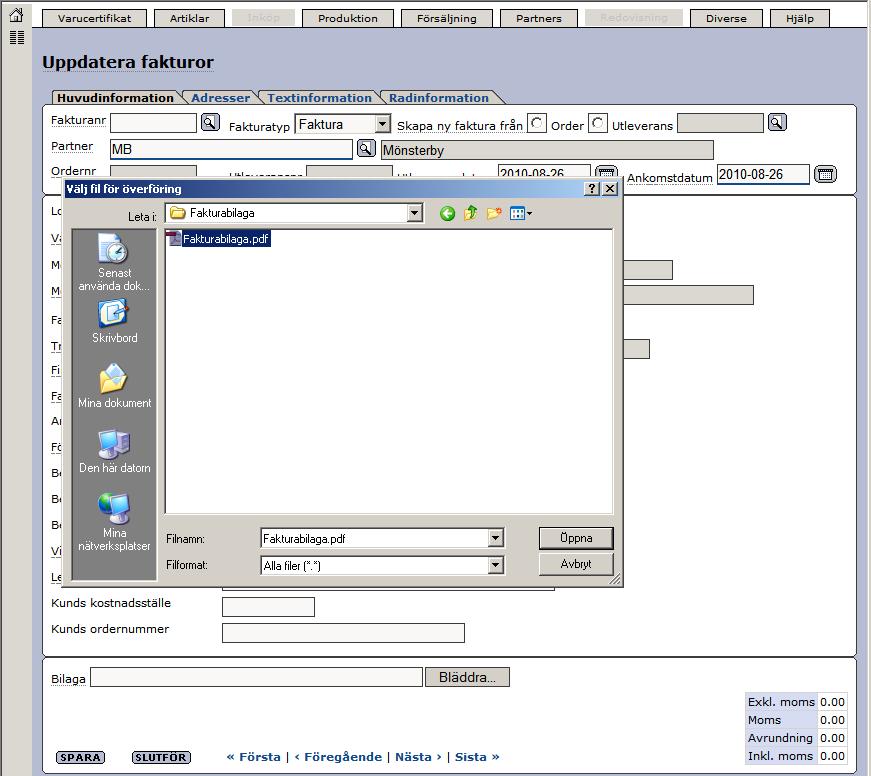Go to the home icon

click(x=17, y=15)
